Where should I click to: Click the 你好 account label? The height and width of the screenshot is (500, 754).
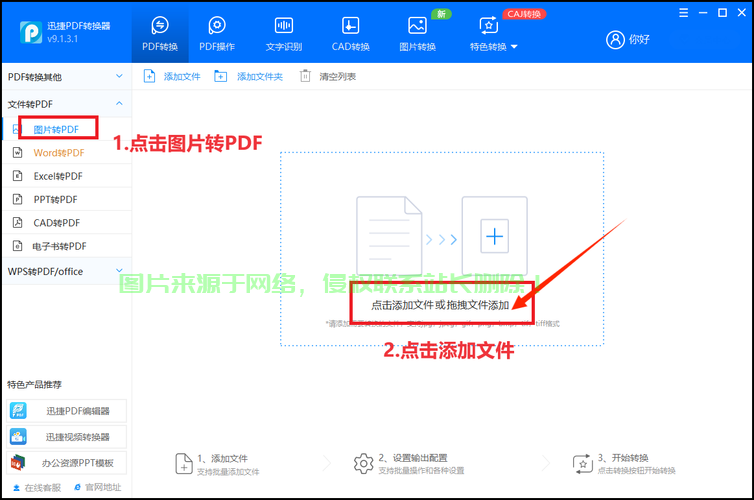[x=639, y=39]
